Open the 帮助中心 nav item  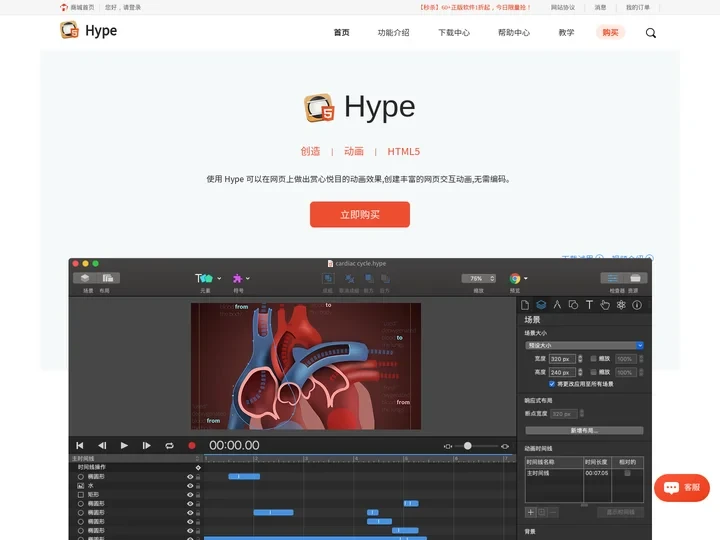514,33
